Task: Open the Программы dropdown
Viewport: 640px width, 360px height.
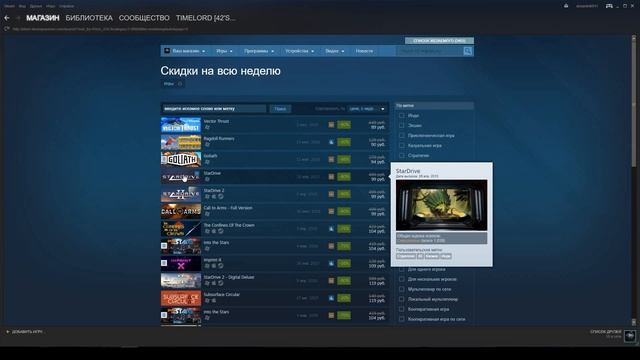Action: [259, 51]
